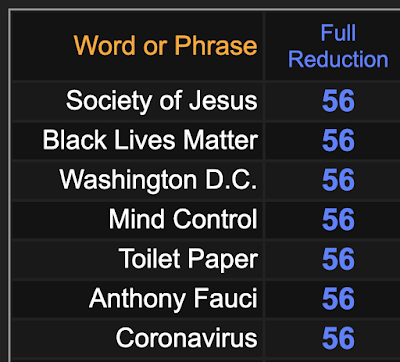
Task: Click the 56 value beside Society of Jesus
Action: pyautogui.click(x=338, y=101)
